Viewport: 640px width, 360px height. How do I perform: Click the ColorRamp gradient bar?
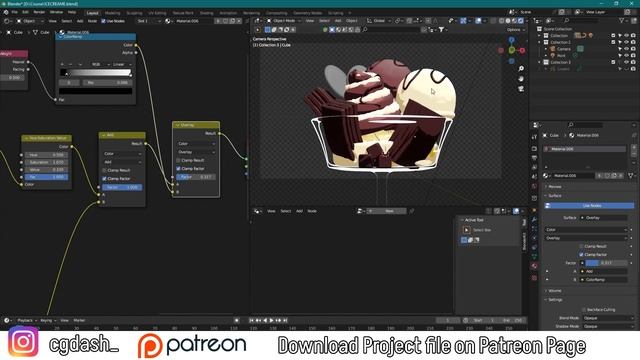coord(97,73)
